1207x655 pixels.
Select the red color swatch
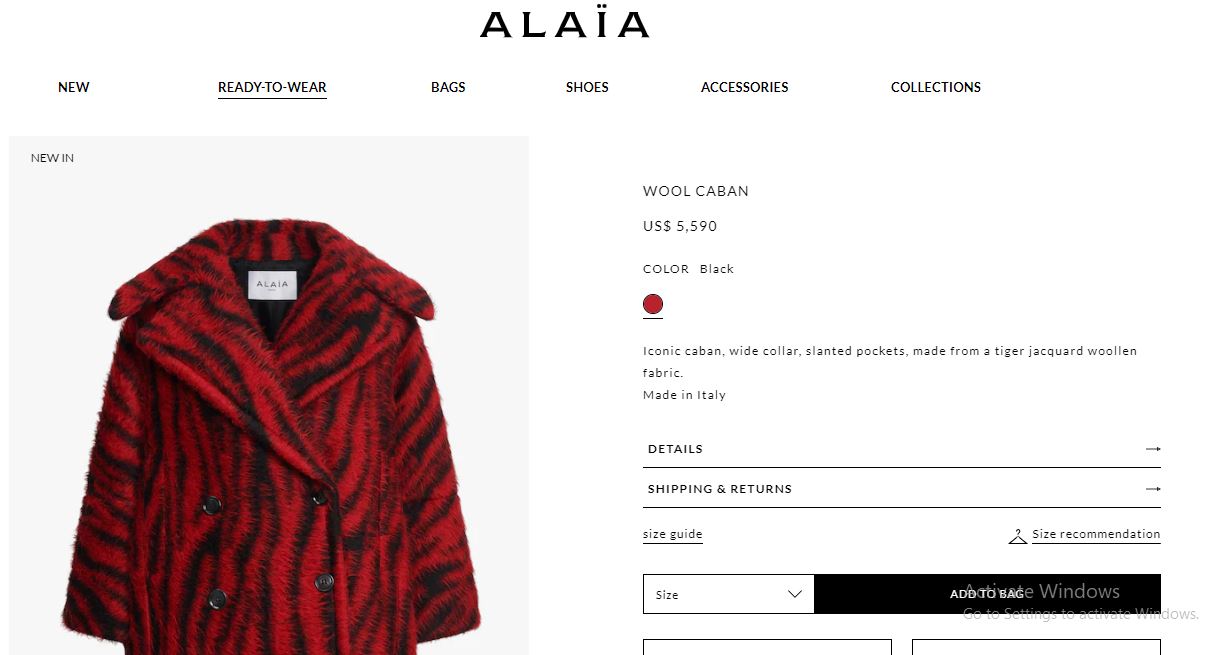tap(653, 304)
